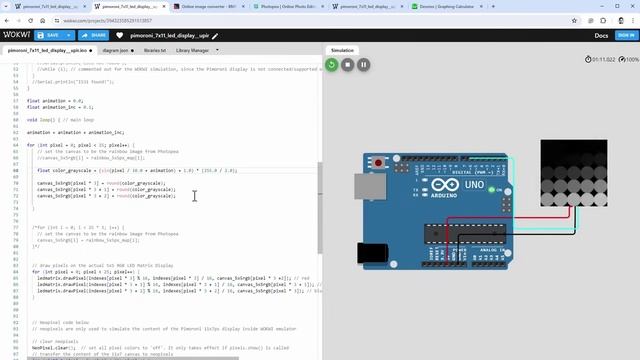Open the browser profile avatar
The image size is (640, 360).
coord(621,20)
